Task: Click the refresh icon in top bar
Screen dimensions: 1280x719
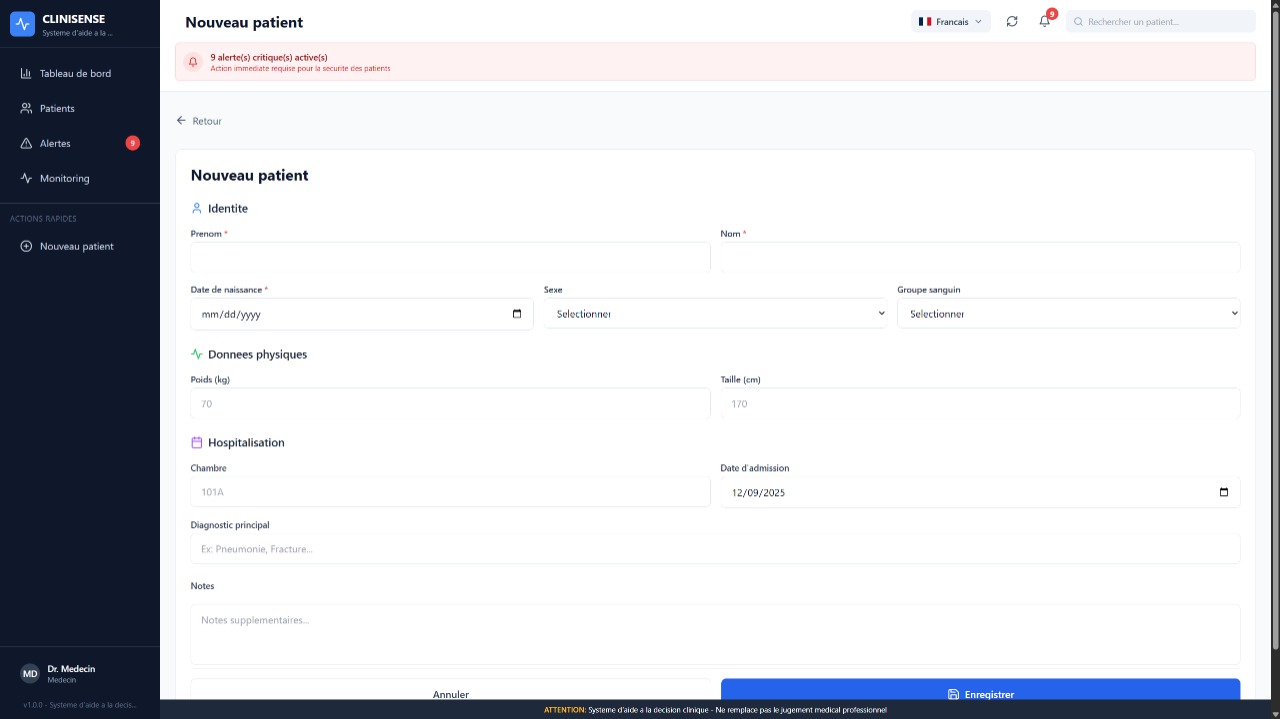Action: pyautogui.click(x=1012, y=21)
